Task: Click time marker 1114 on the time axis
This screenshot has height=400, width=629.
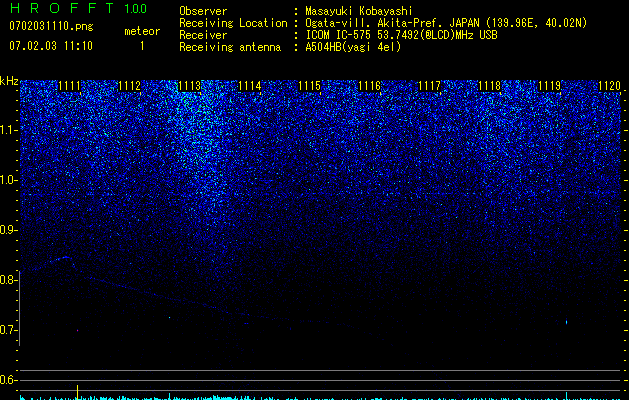Action: [x=250, y=86]
